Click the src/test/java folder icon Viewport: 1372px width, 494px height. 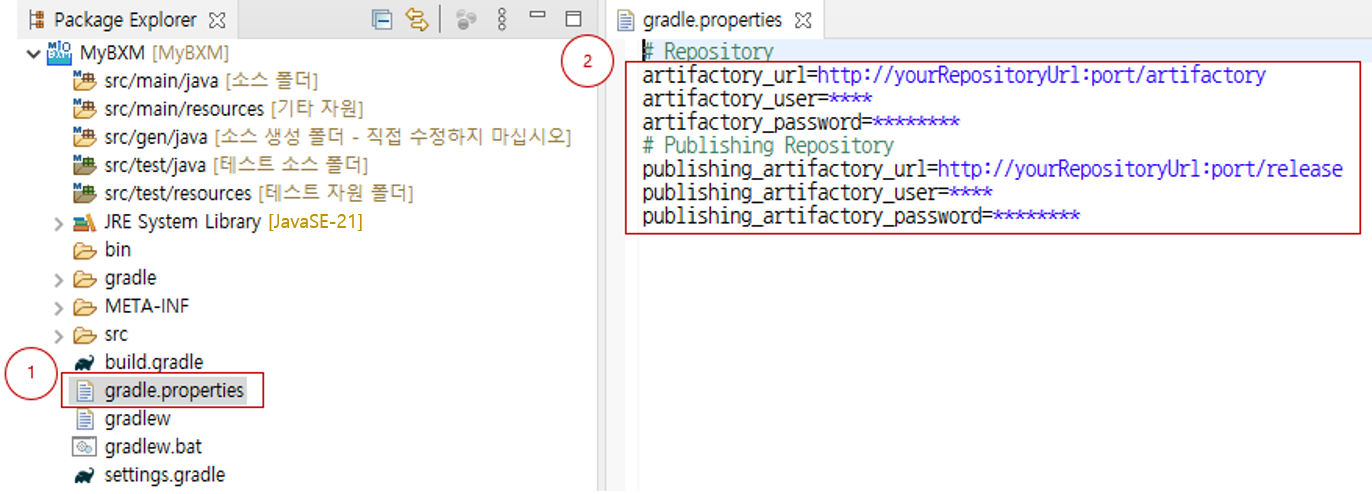(x=85, y=164)
